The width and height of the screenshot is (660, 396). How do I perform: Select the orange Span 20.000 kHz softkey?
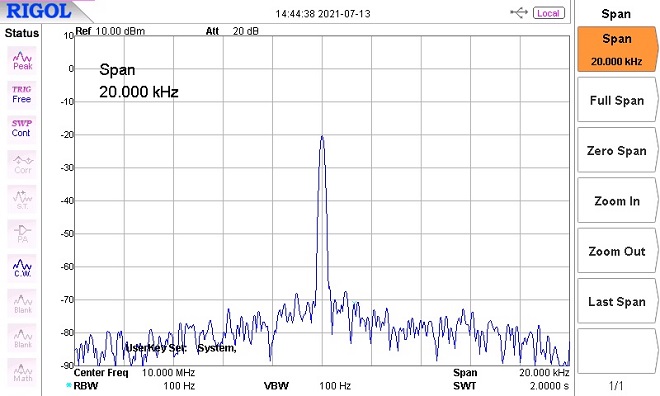[617, 49]
